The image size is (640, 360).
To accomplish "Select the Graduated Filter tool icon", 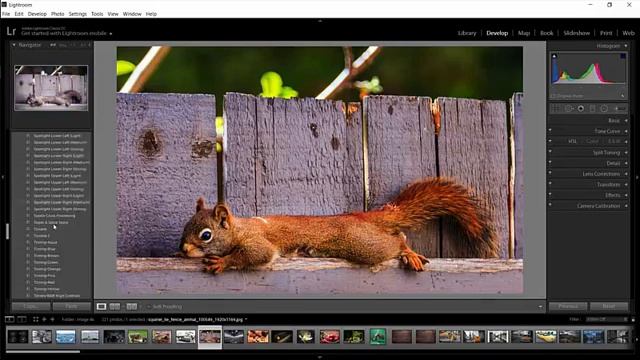I will point(592,109).
